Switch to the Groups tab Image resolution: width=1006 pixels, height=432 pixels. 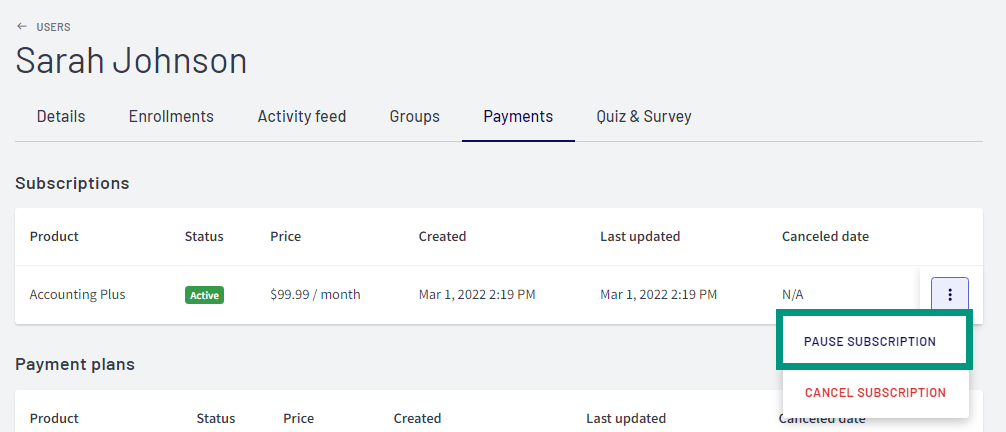click(x=414, y=116)
